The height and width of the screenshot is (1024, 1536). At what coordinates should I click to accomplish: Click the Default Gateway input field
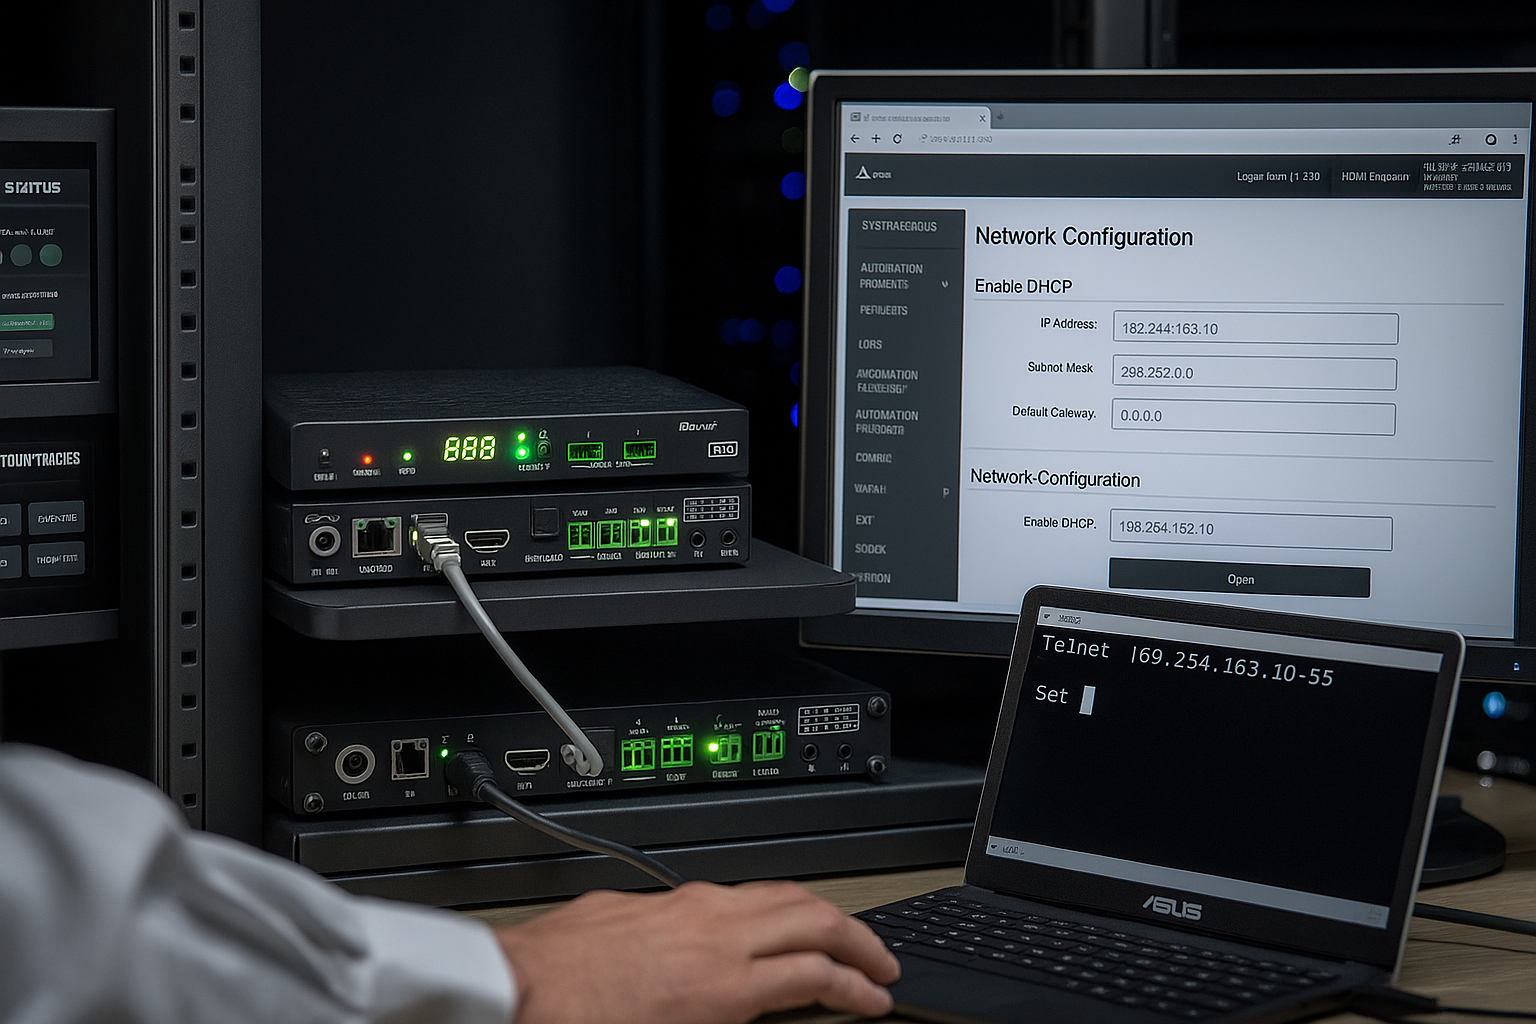coord(1253,417)
